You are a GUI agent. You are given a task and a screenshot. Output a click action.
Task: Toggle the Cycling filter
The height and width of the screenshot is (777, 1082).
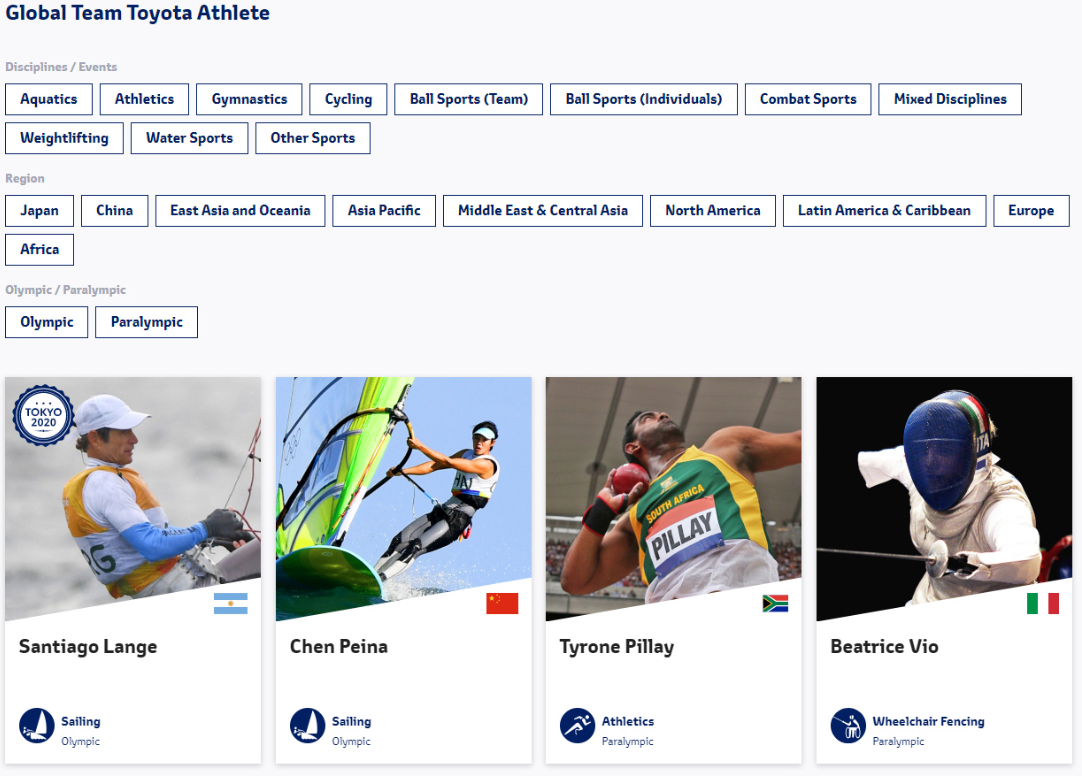tap(348, 99)
